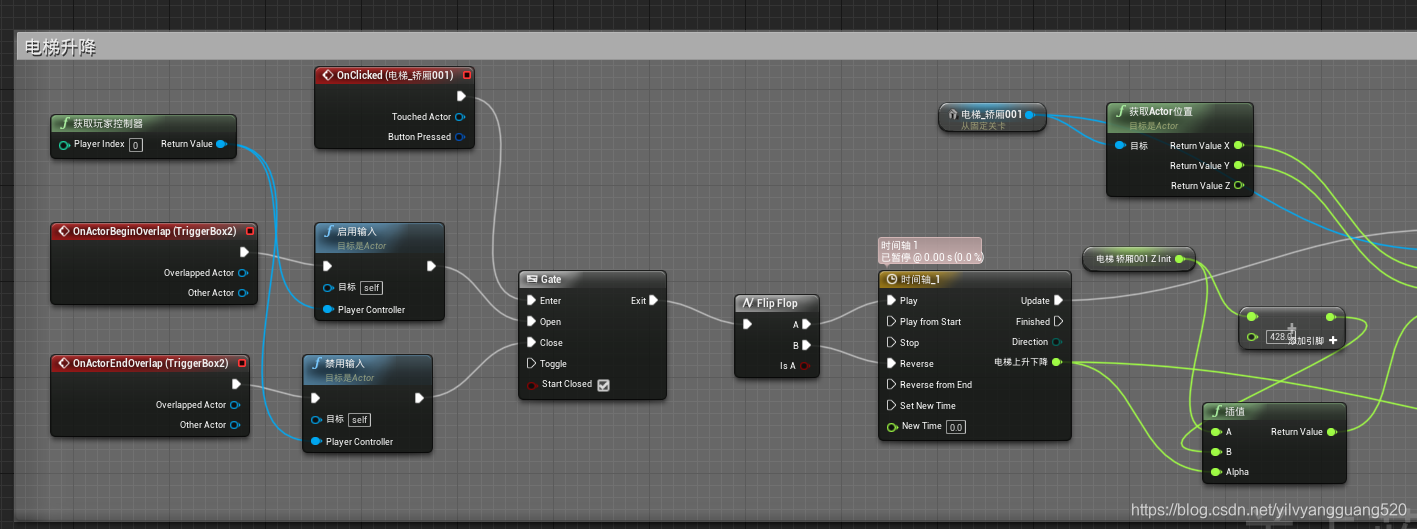Select the 插值 node title
This screenshot has width=1417, height=529.
point(1236,411)
